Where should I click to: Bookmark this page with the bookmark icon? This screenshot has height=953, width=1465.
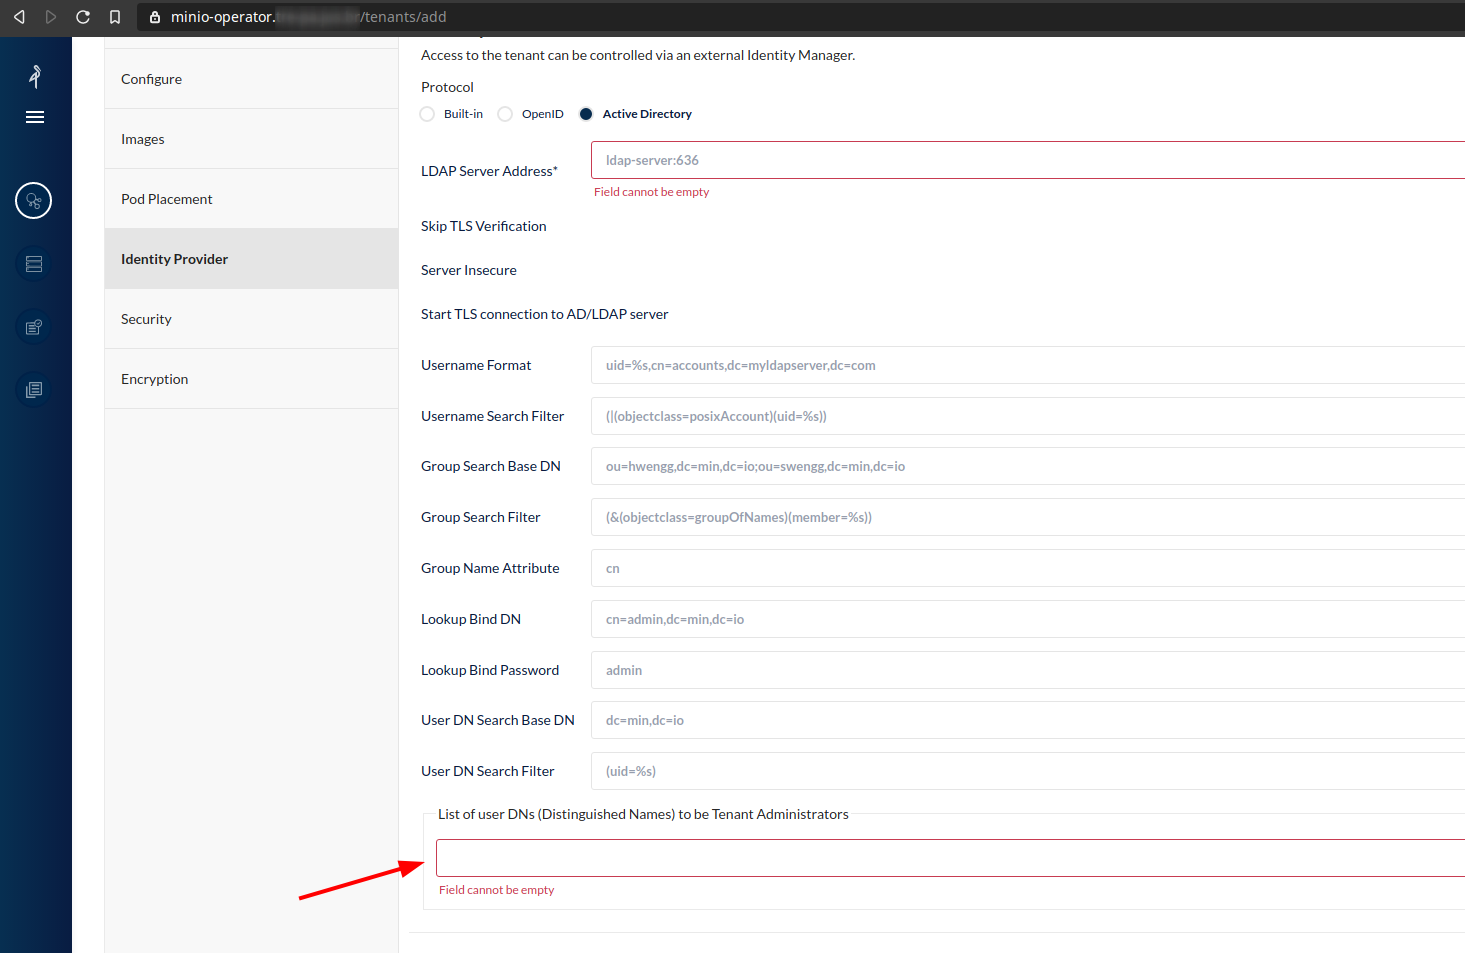[x=114, y=16]
